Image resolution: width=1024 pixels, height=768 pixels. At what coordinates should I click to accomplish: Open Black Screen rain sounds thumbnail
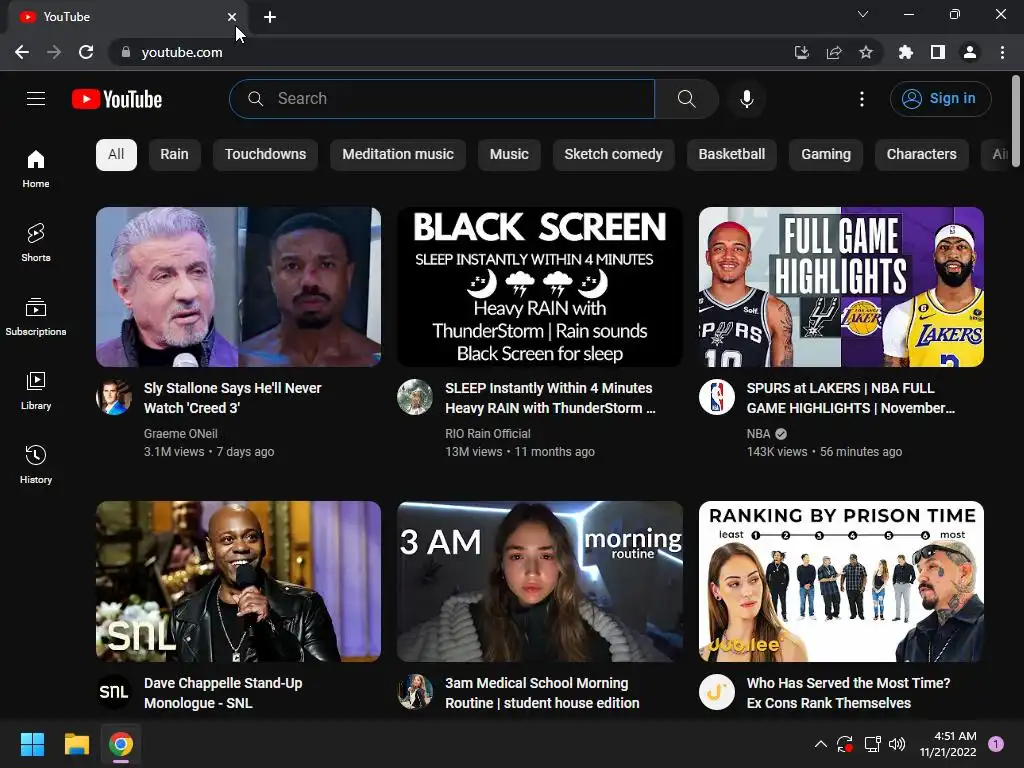(540, 287)
